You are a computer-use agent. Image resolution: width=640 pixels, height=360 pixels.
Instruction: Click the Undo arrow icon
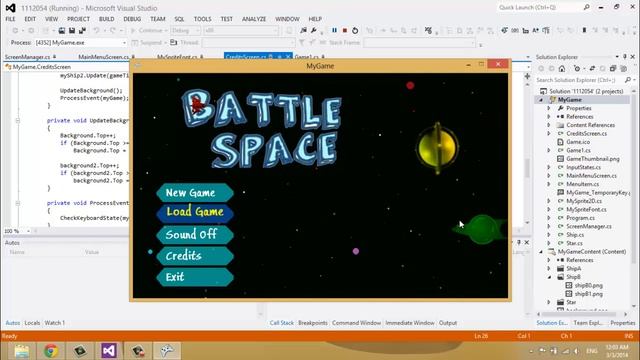point(96,31)
